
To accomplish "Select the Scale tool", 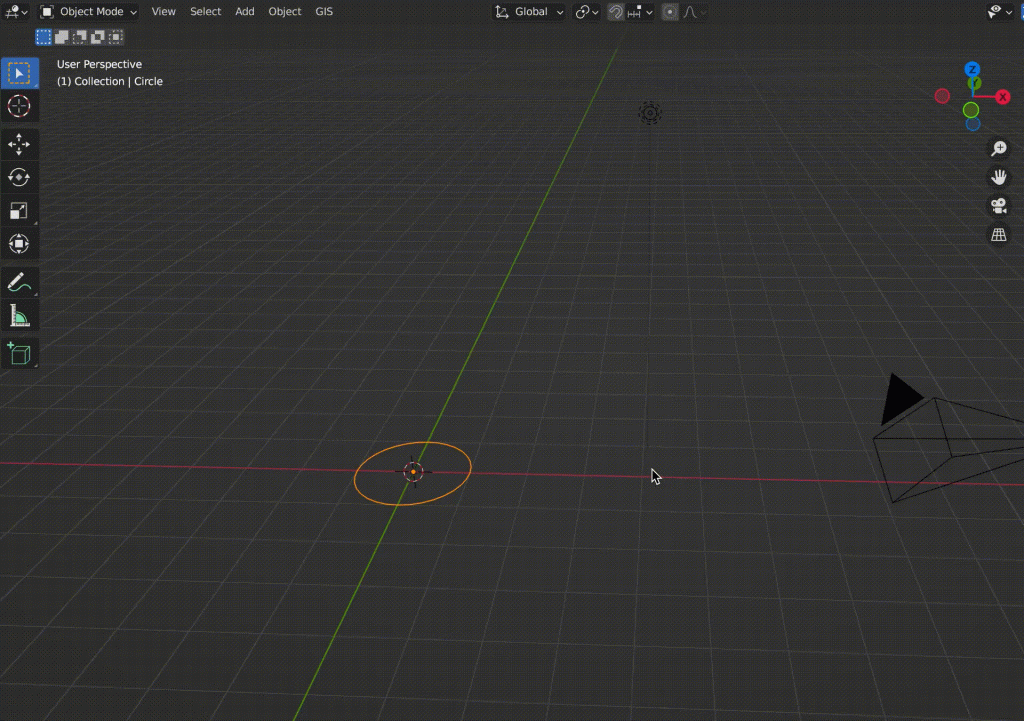I will coord(19,210).
